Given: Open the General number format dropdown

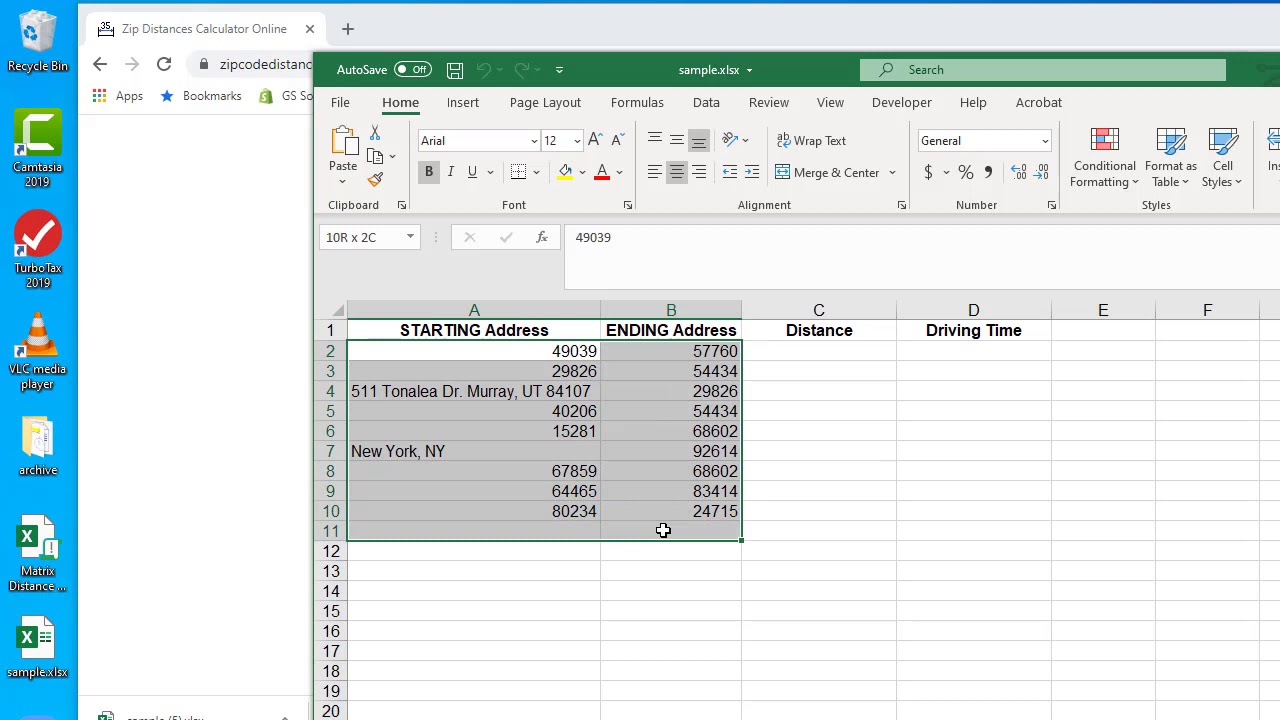Looking at the screenshot, I should coord(1045,141).
